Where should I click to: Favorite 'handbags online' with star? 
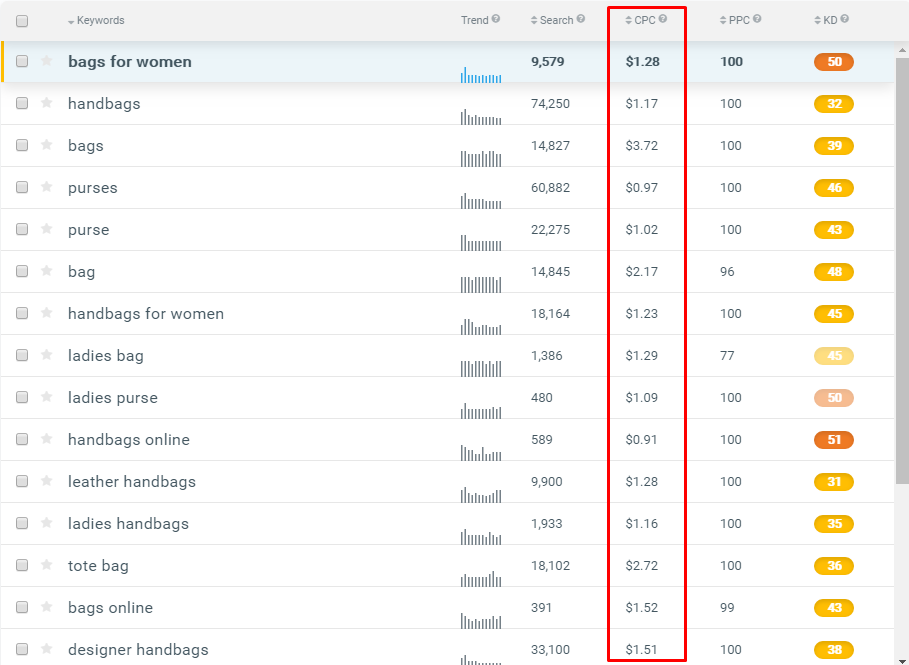click(x=47, y=439)
